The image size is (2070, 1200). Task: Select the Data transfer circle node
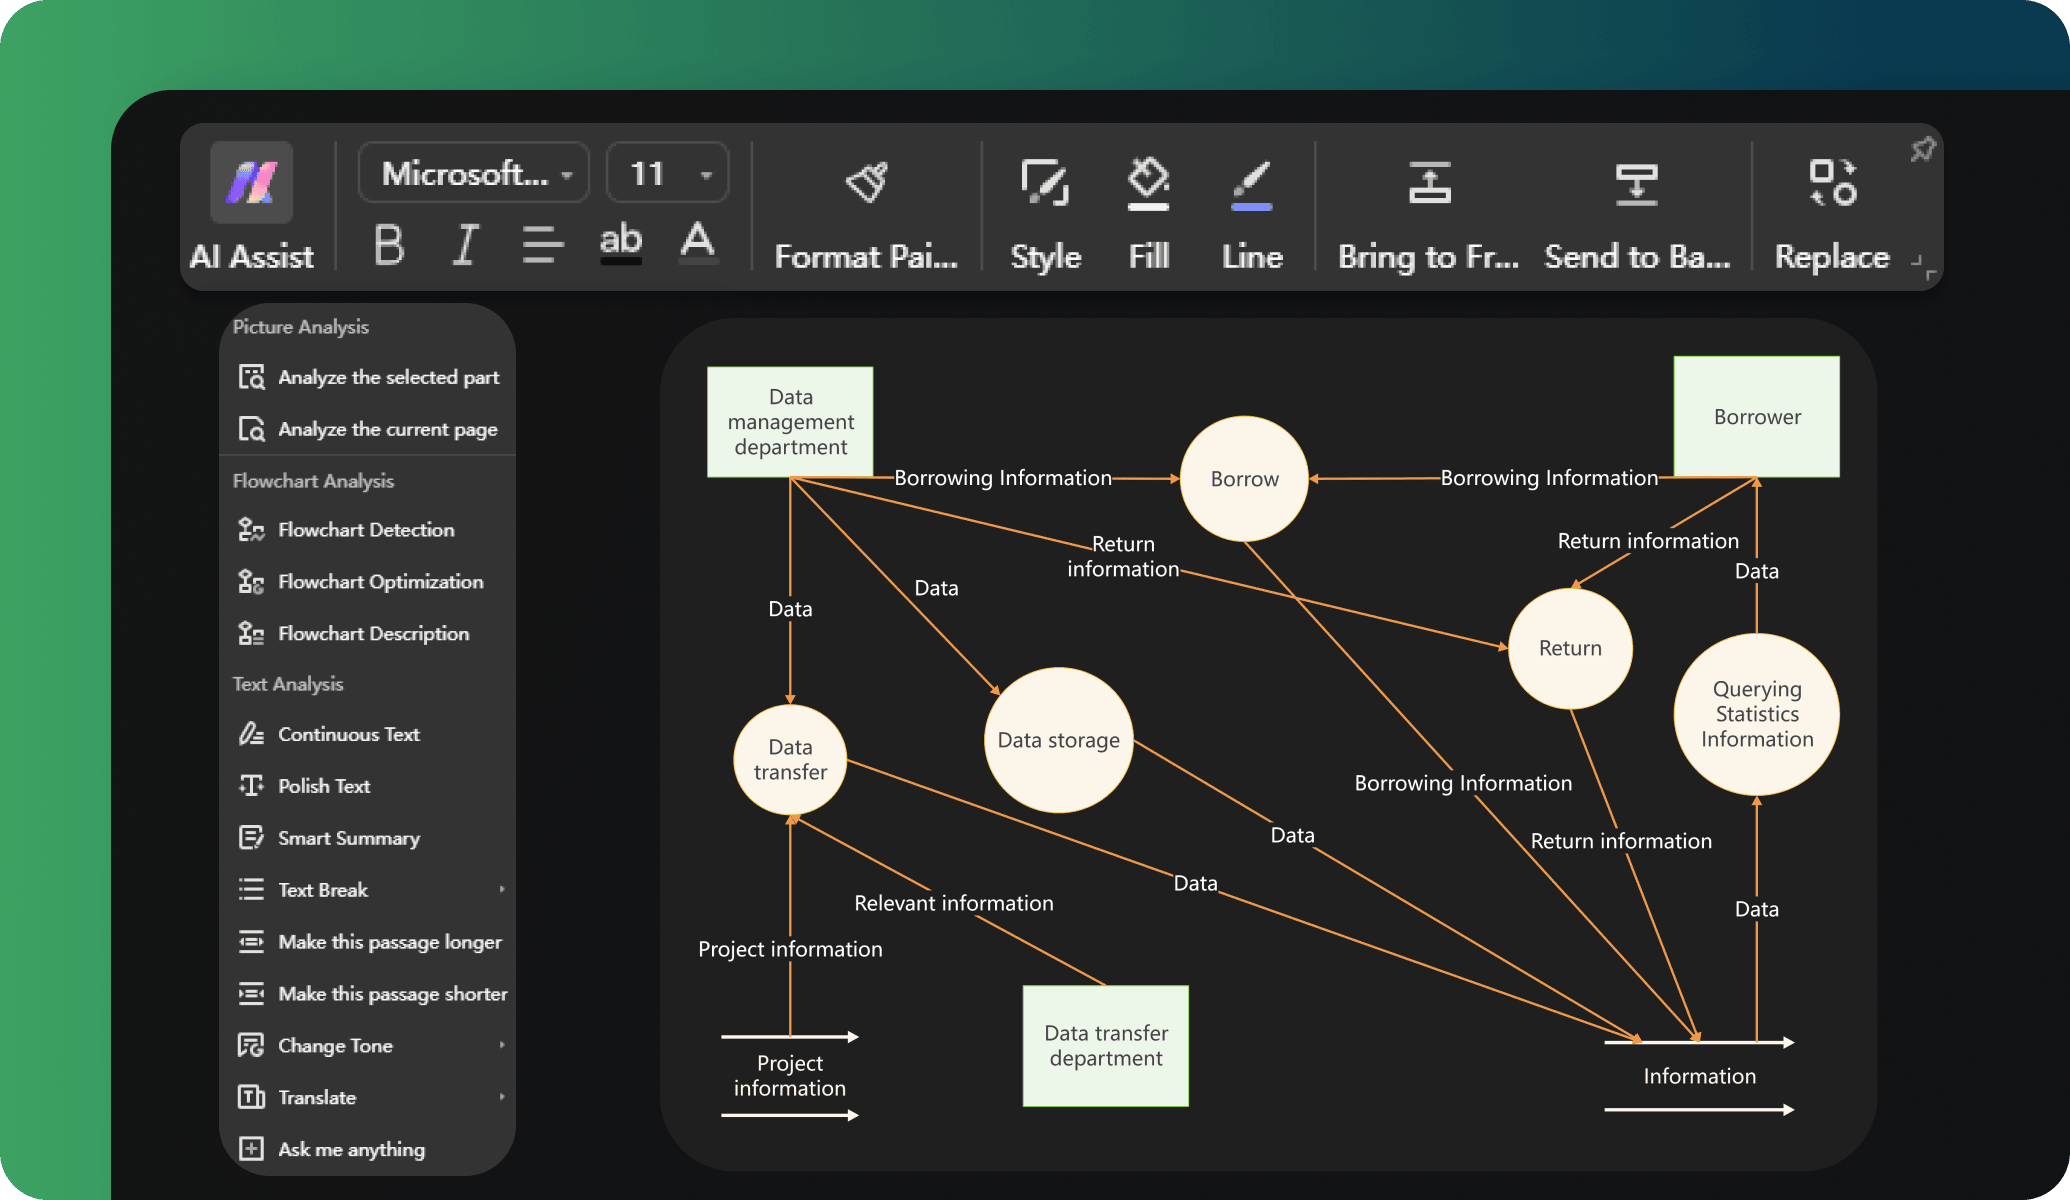790,760
